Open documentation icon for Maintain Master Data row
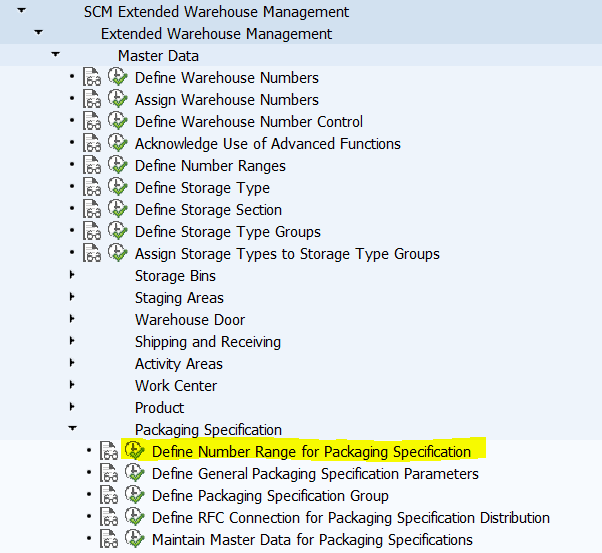The height and width of the screenshot is (553, 602). click(109, 539)
